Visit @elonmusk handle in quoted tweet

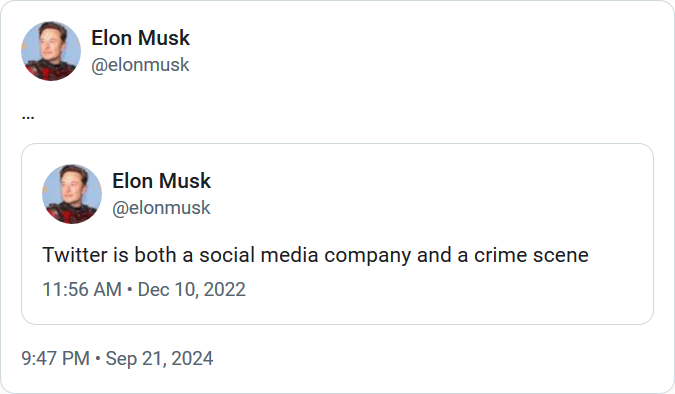coord(161,208)
